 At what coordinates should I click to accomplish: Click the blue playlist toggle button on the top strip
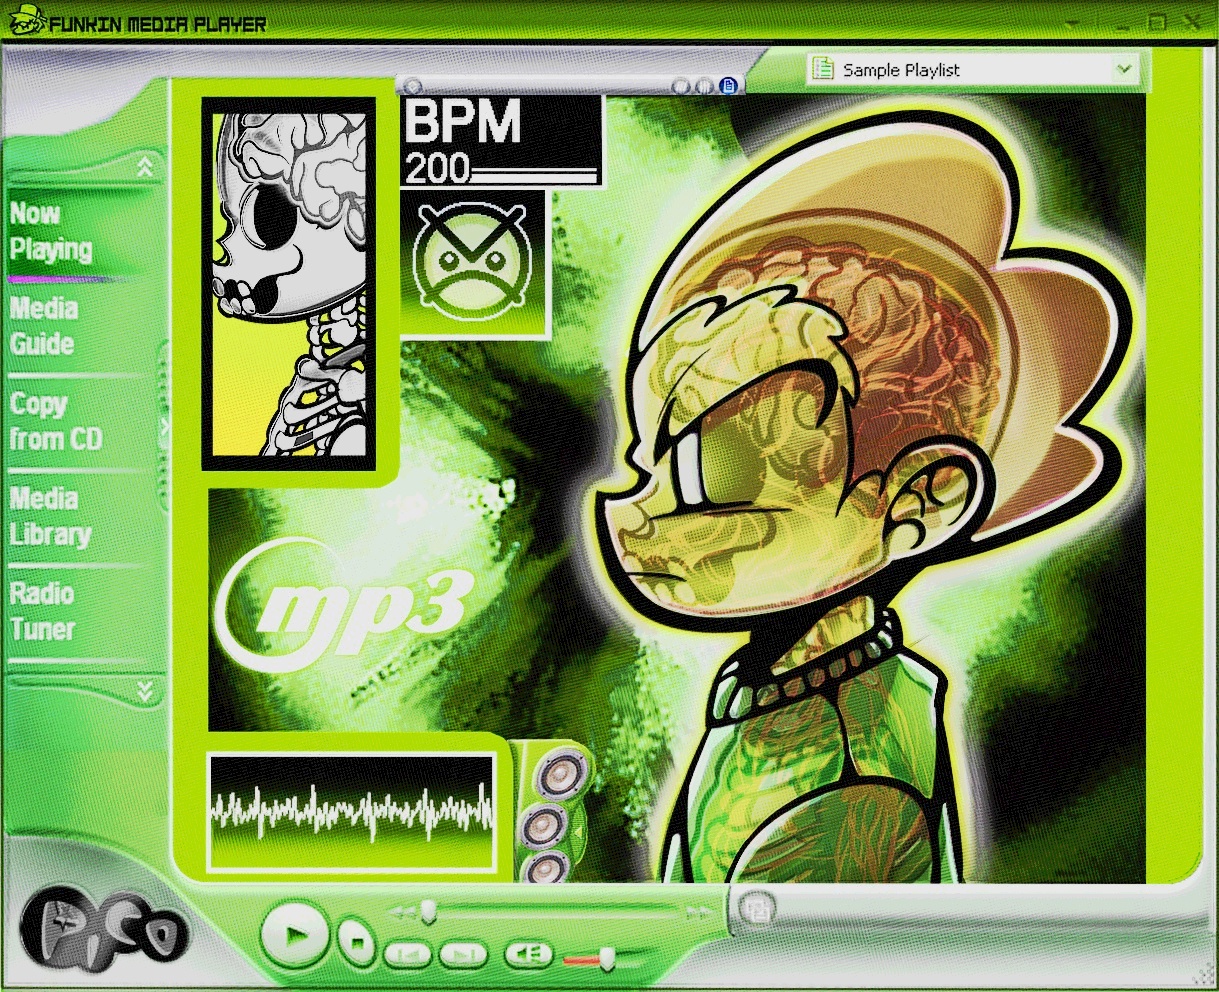point(728,85)
